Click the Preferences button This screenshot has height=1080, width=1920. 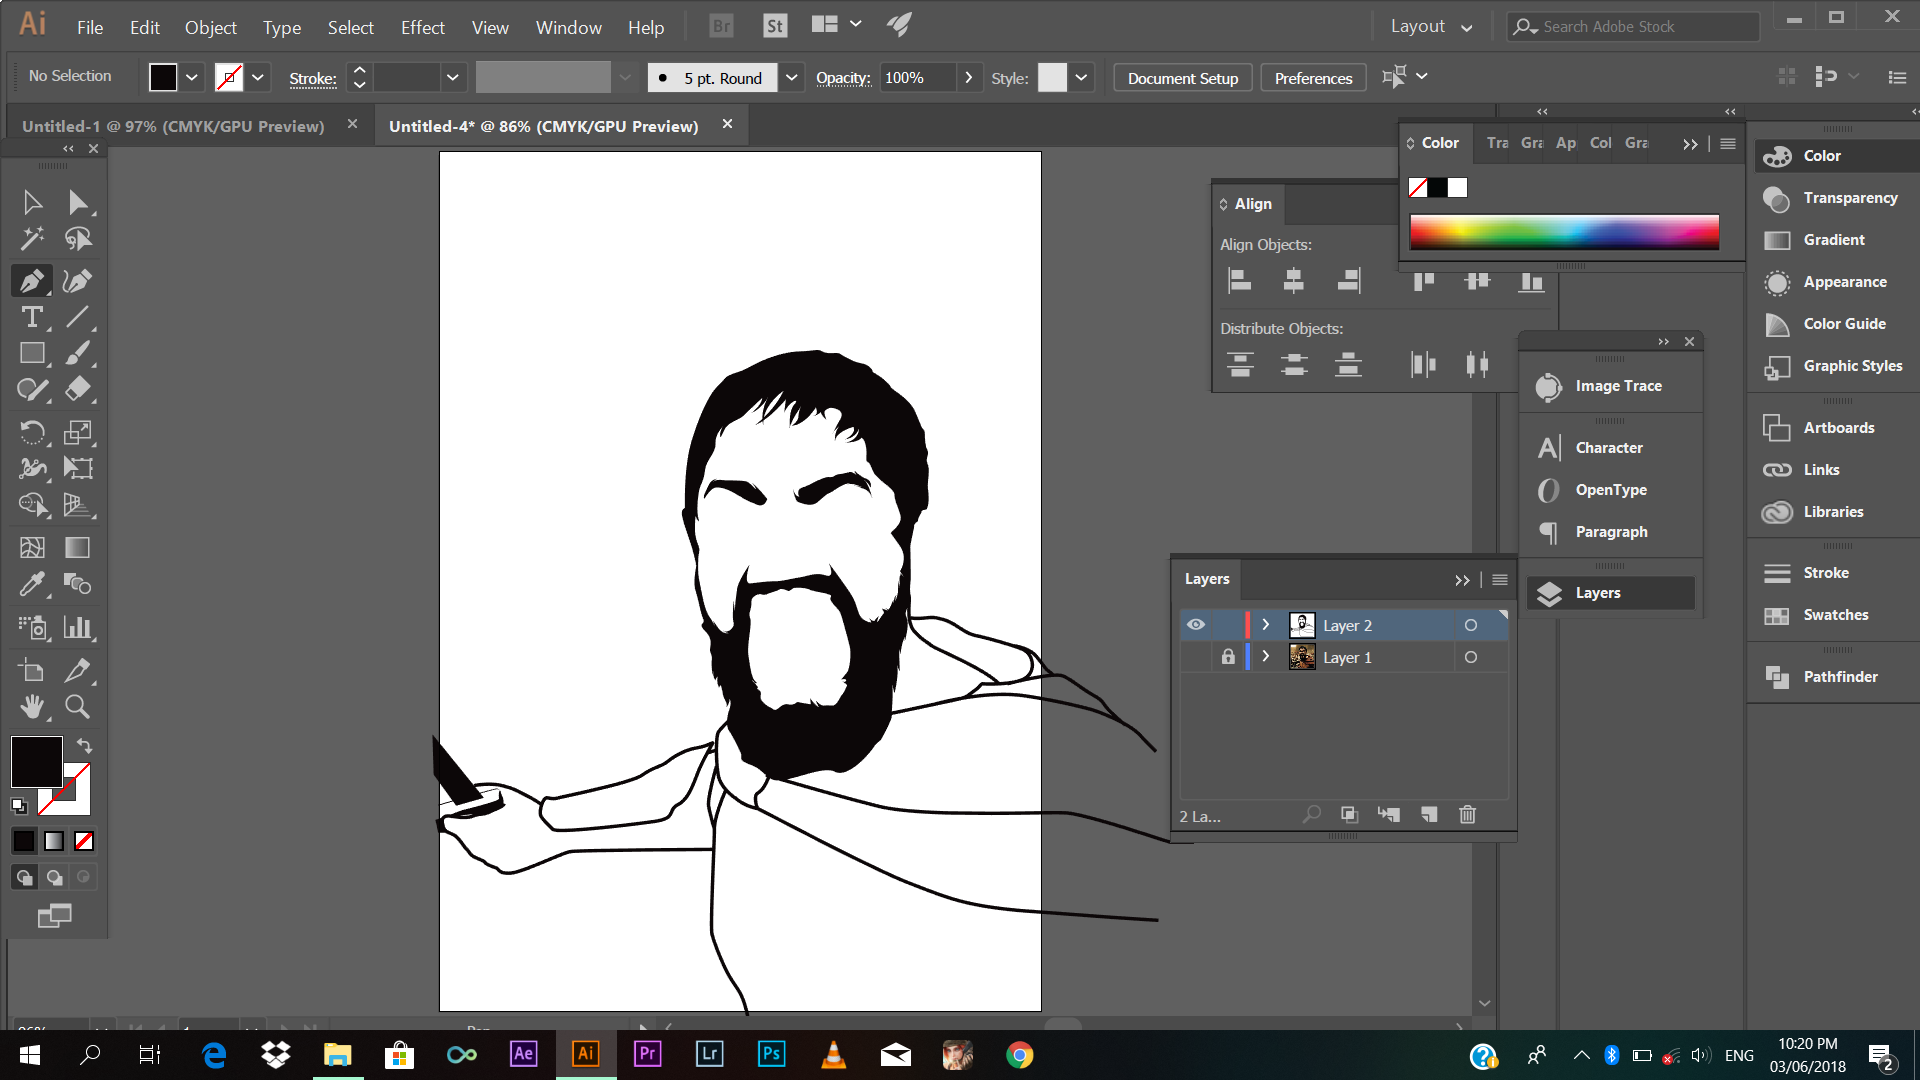(x=1313, y=78)
